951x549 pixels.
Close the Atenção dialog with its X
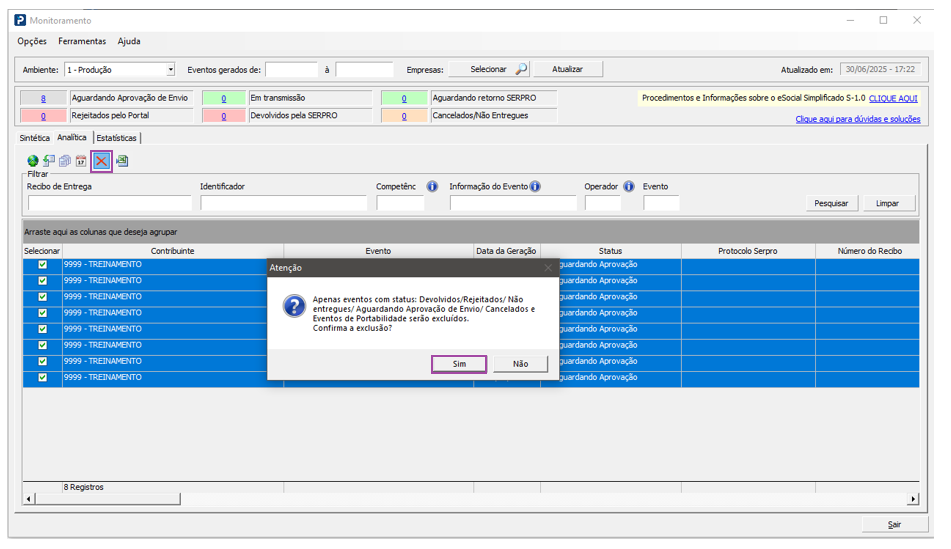pos(548,268)
